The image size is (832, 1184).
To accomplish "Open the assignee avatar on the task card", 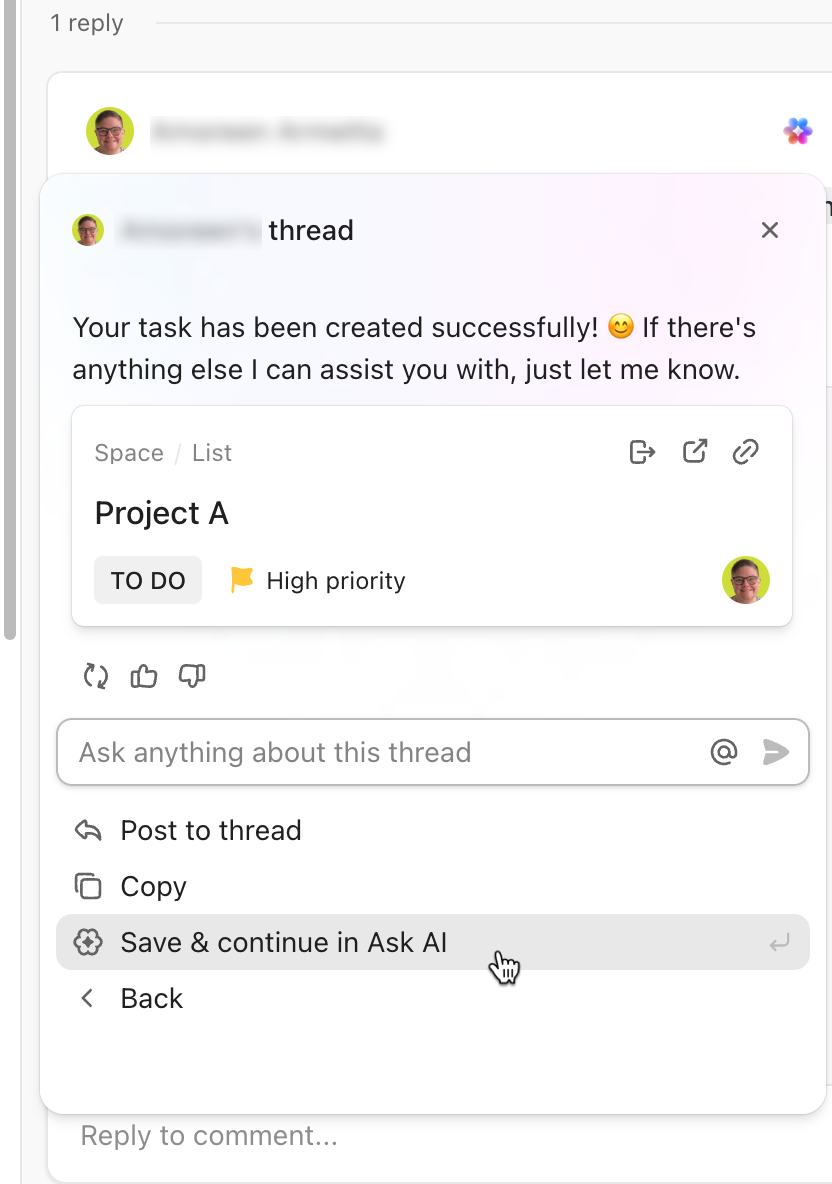I will click(746, 580).
